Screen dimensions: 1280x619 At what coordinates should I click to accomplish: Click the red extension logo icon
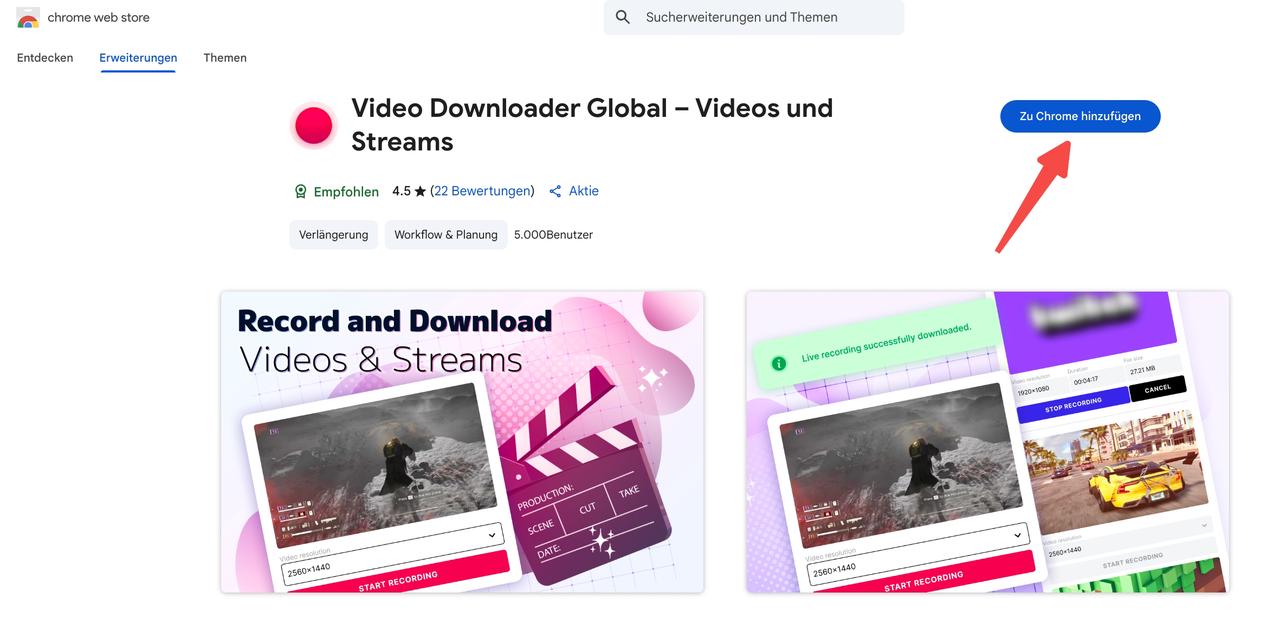click(x=313, y=126)
